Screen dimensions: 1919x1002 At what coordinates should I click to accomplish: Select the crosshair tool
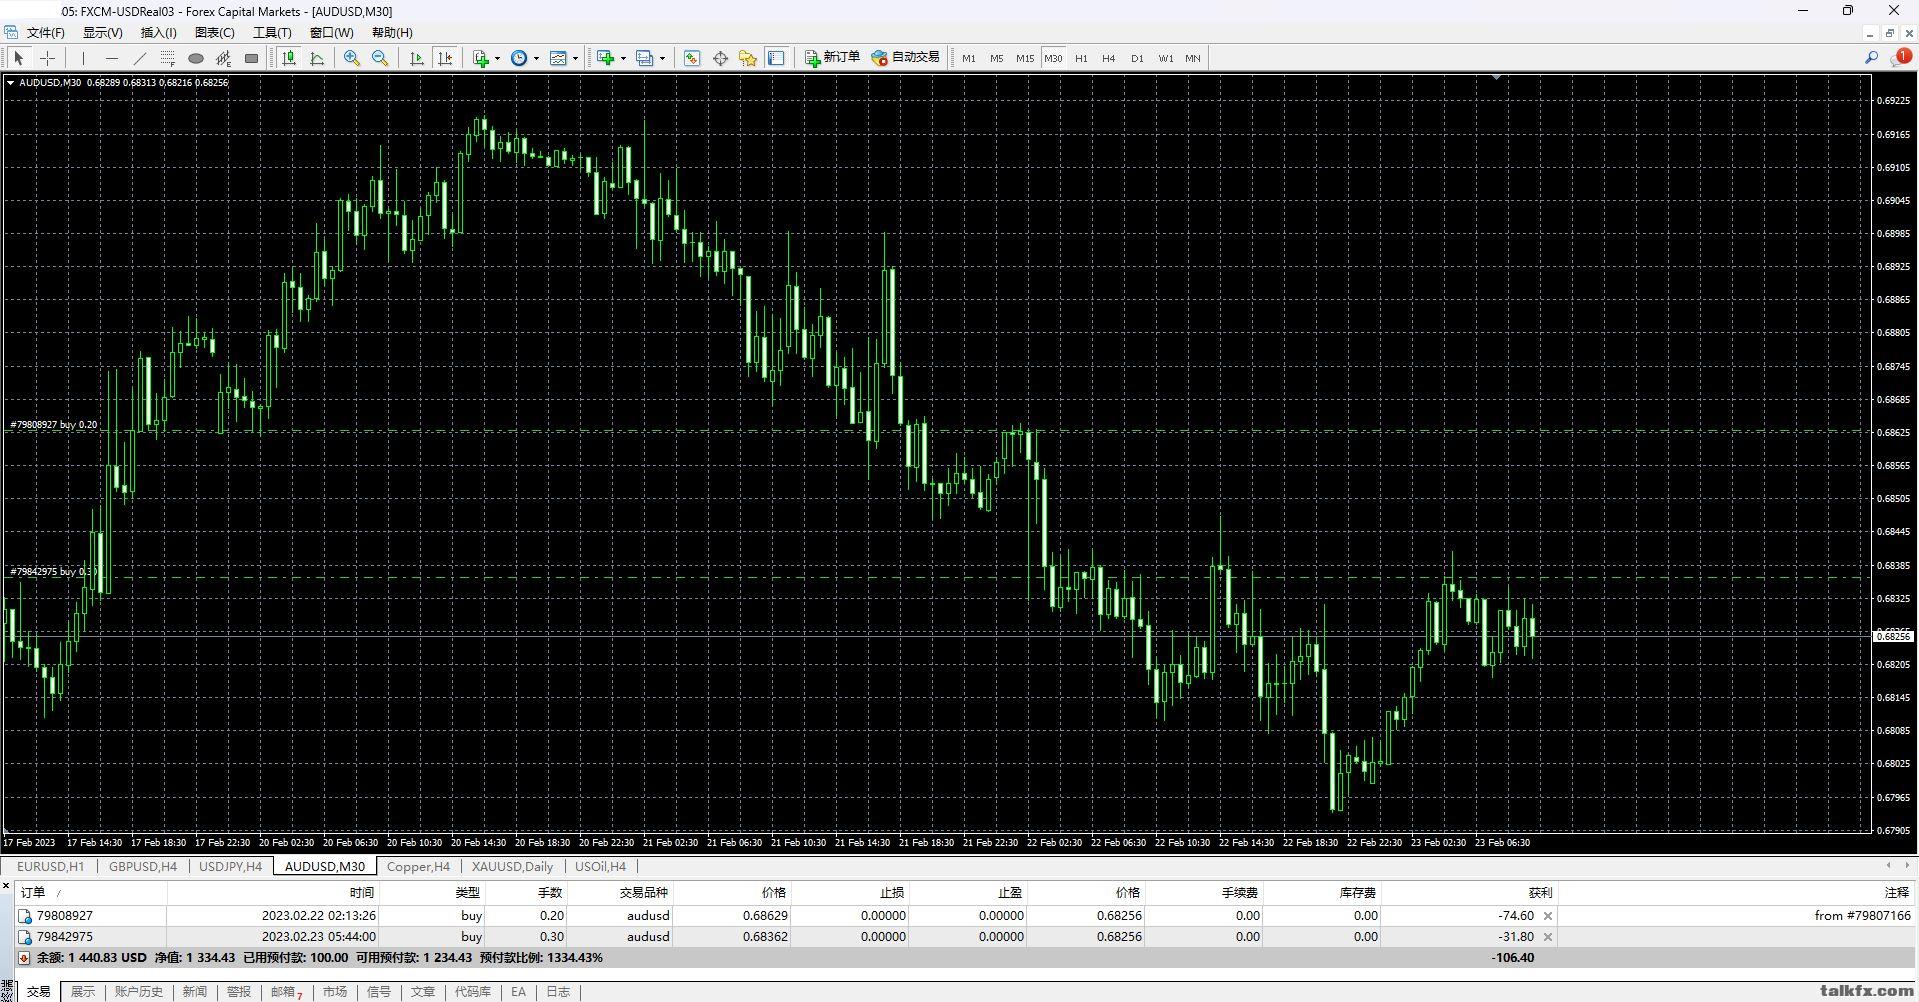point(46,58)
